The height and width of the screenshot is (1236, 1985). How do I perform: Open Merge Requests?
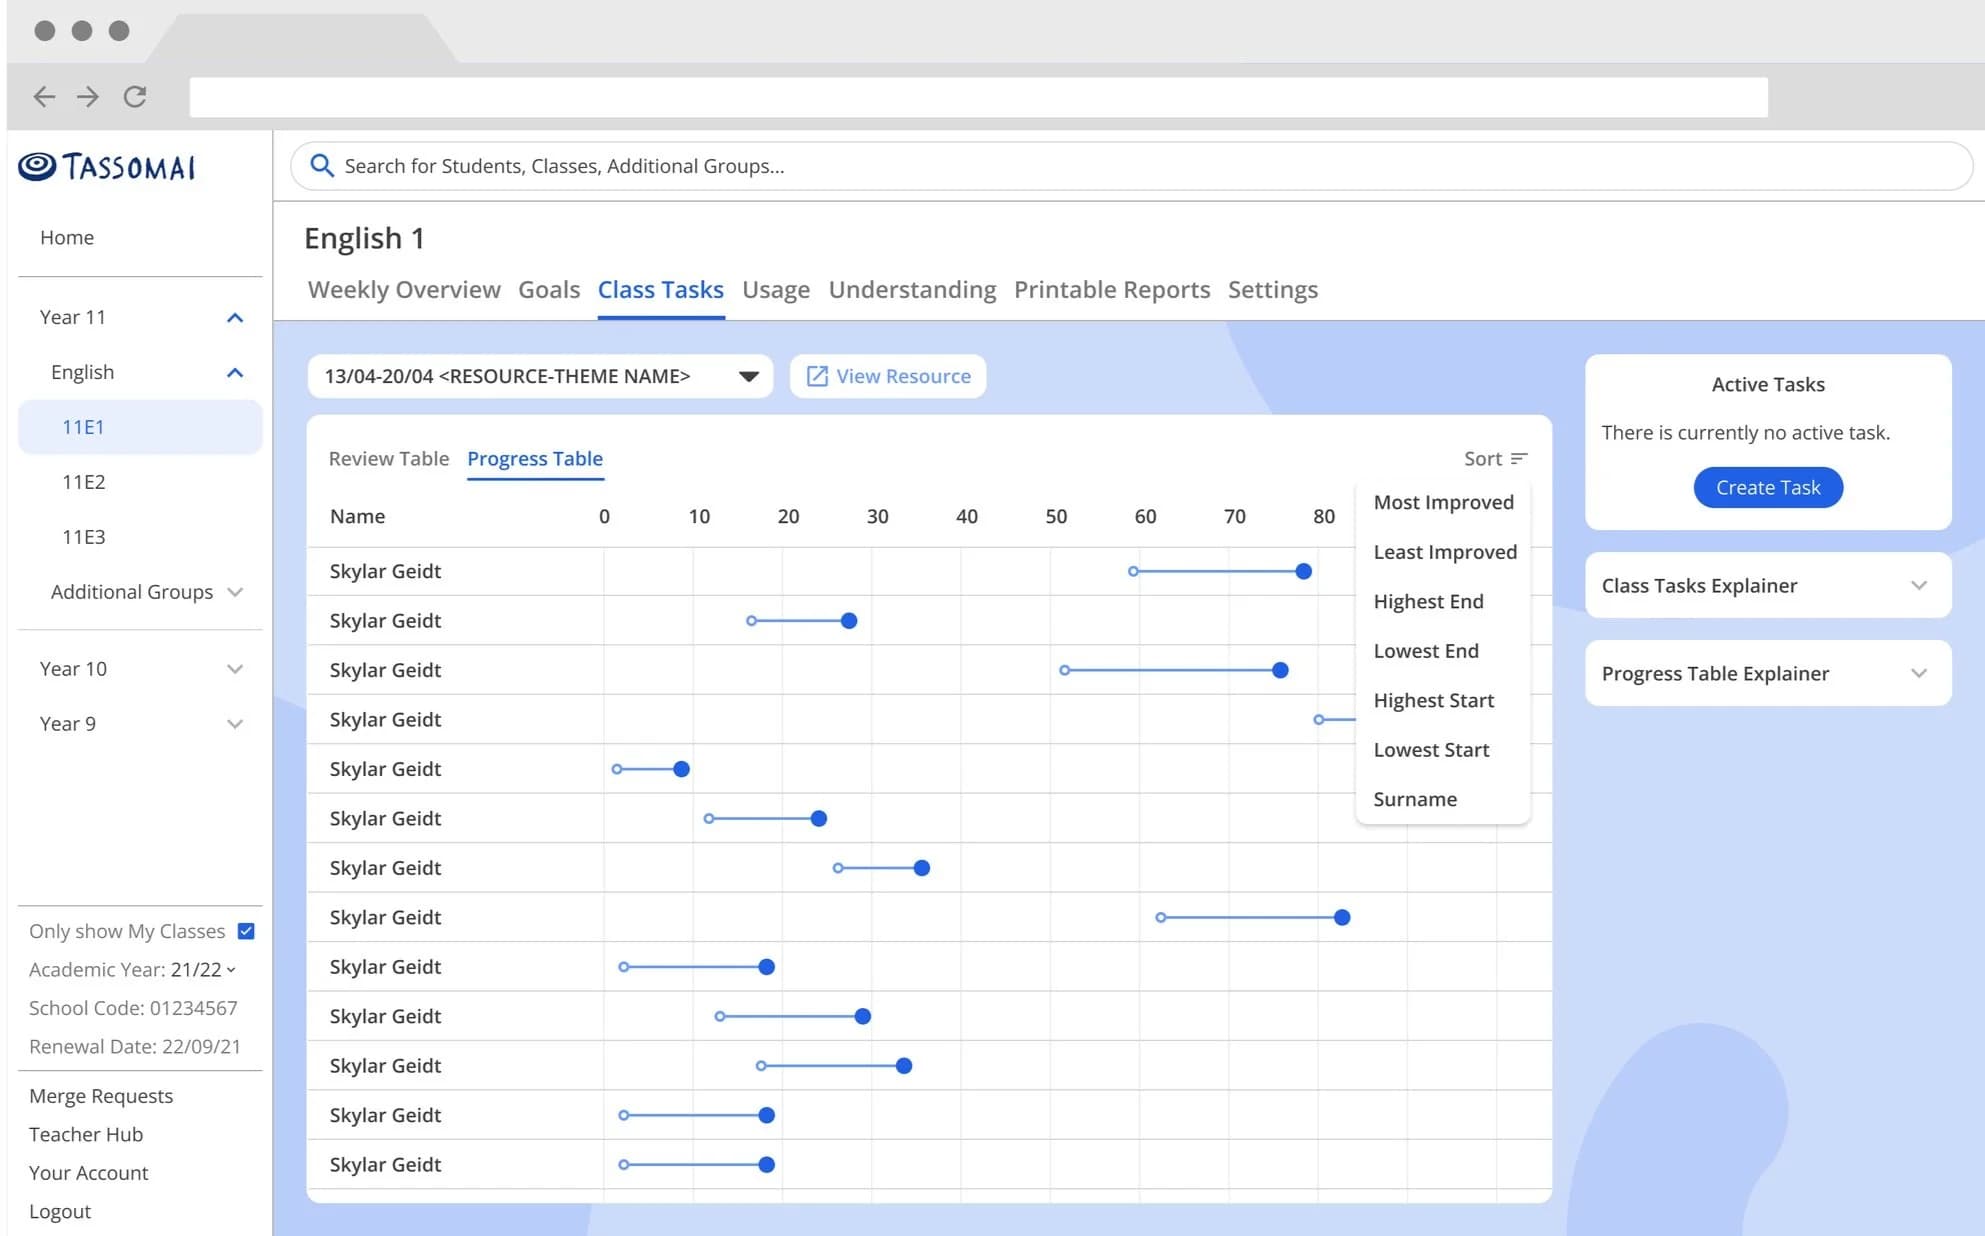click(101, 1096)
